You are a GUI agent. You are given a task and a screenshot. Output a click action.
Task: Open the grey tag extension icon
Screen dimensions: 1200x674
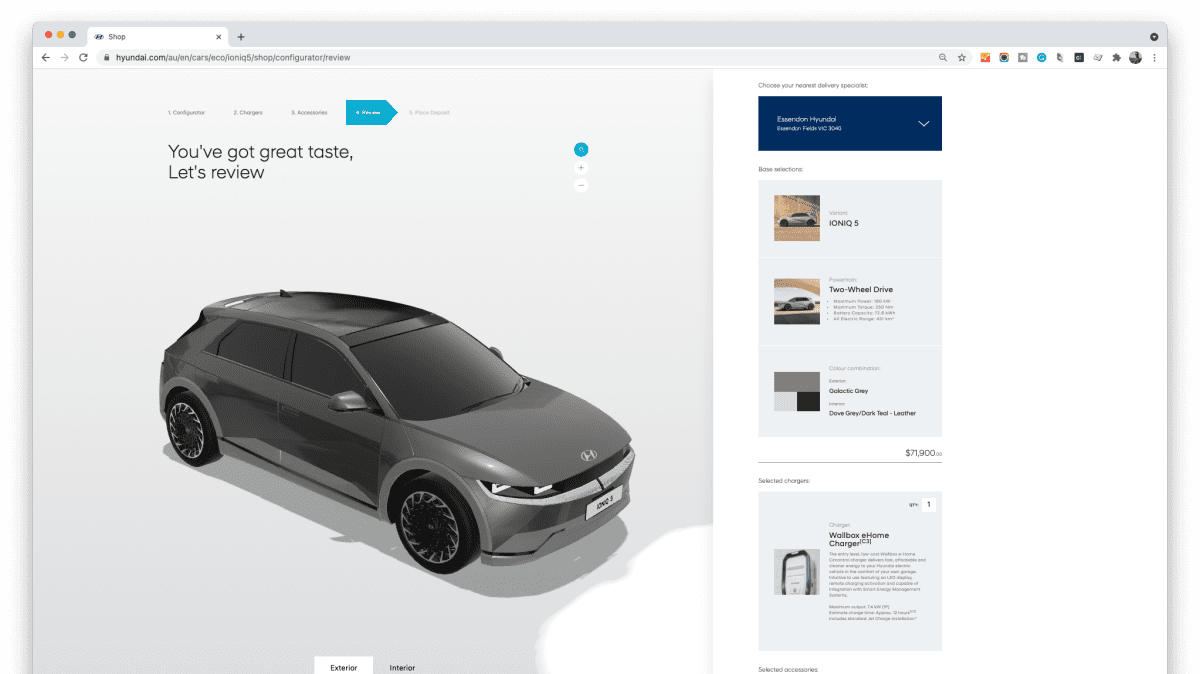point(1023,58)
